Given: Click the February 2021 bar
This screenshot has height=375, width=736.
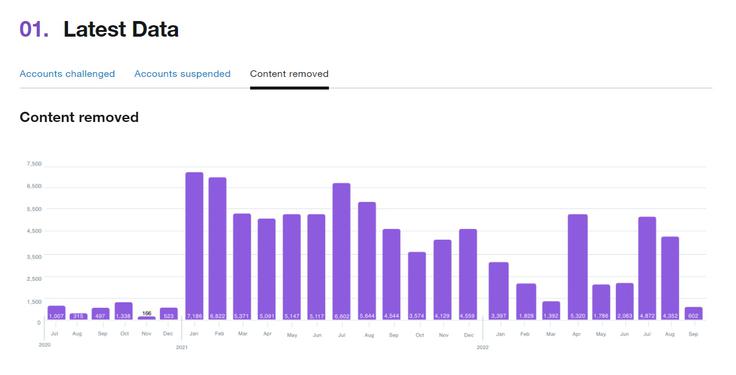Looking at the screenshot, I should 217,249.
